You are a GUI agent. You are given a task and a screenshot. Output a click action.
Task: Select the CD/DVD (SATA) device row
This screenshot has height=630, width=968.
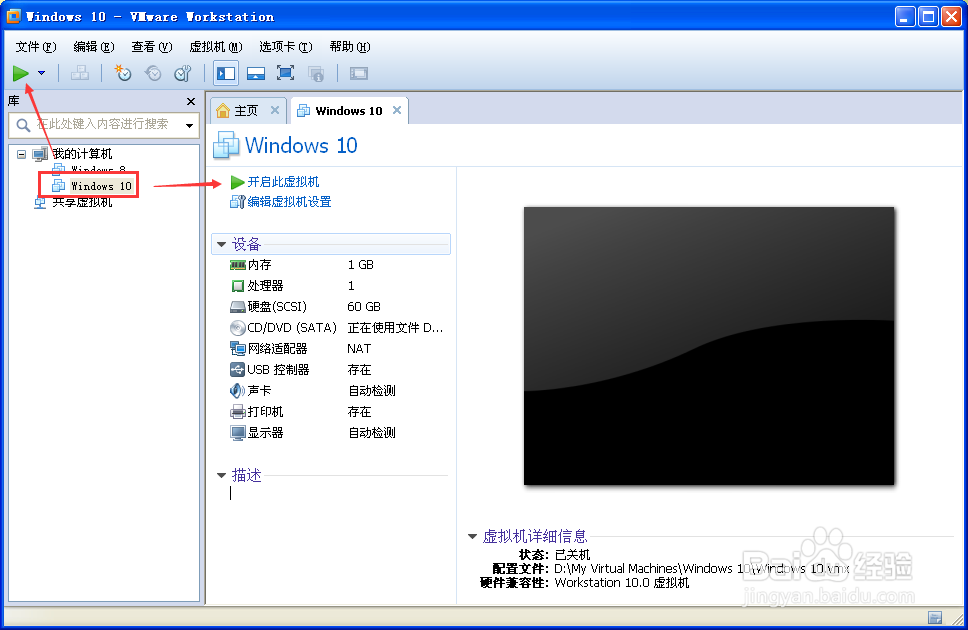point(338,328)
